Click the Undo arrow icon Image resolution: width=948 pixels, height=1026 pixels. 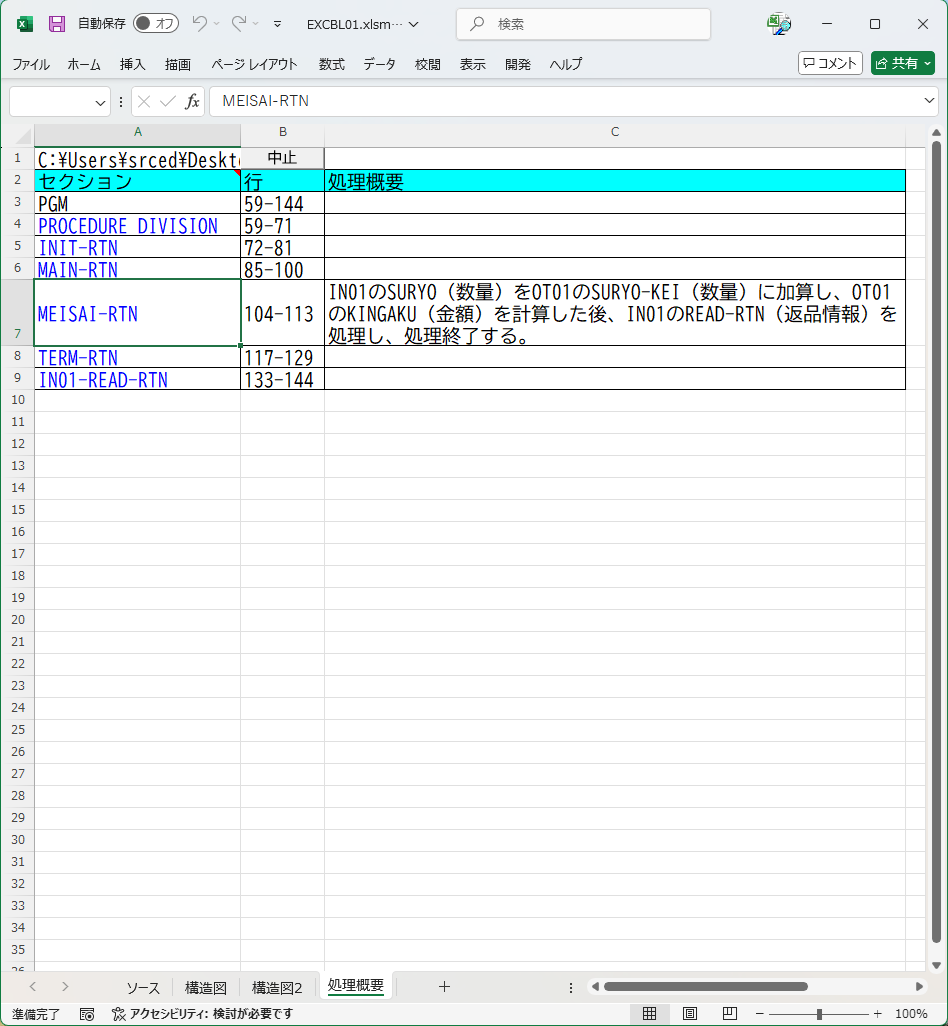click(x=199, y=24)
